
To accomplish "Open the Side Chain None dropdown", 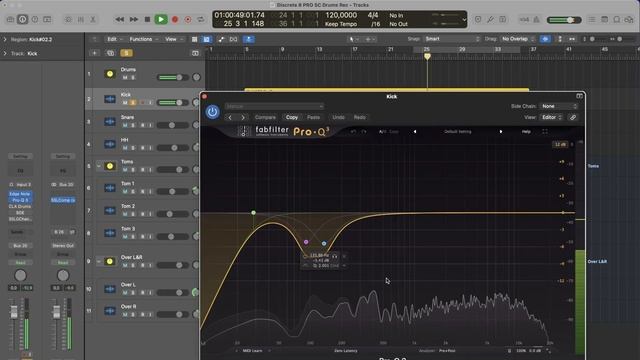I will point(559,106).
